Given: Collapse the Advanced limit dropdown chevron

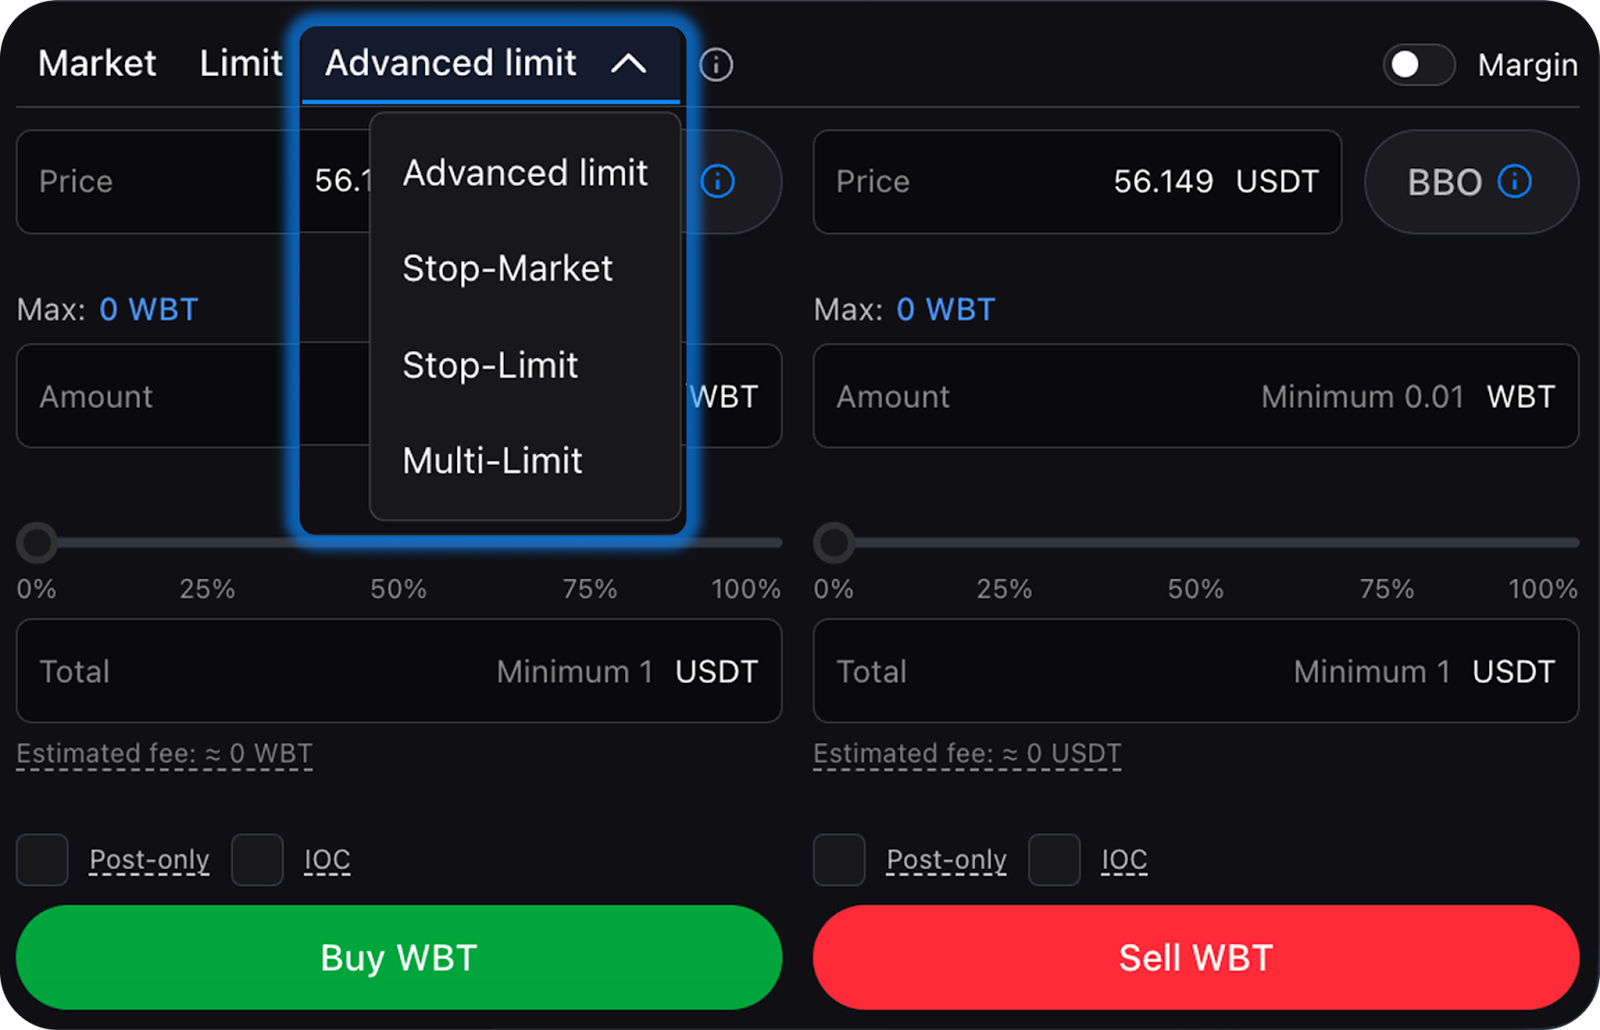Looking at the screenshot, I should (629, 64).
